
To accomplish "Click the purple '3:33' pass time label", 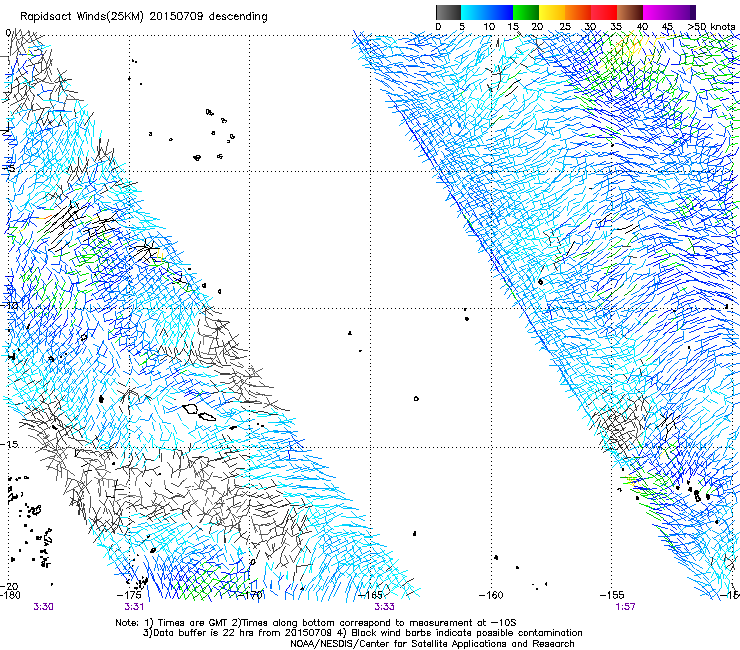I will [x=384, y=607].
